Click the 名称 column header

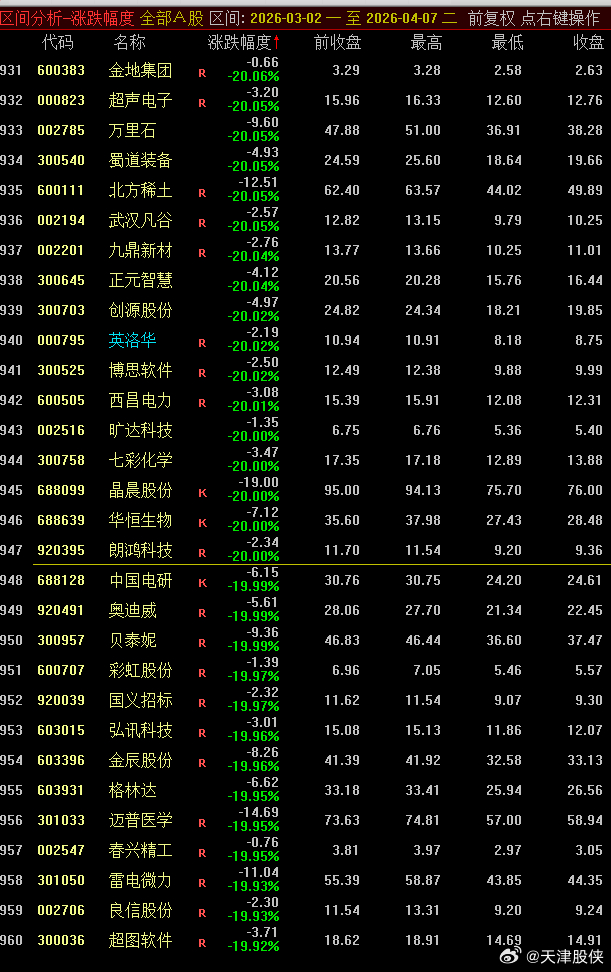tap(130, 43)
